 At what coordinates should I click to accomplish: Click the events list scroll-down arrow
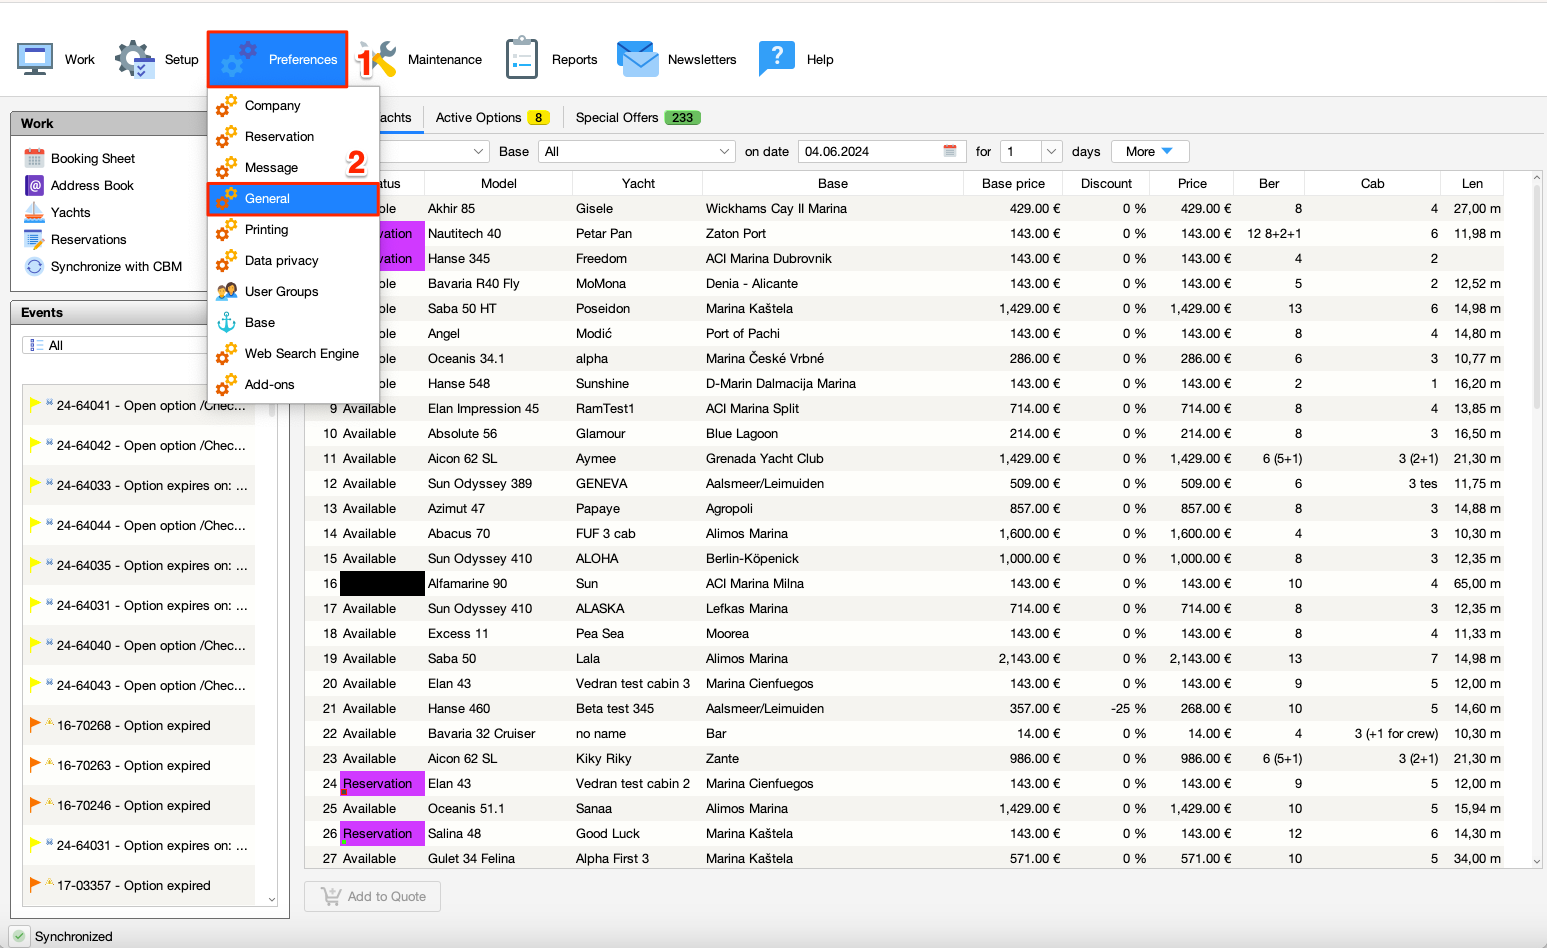(272, 899)
